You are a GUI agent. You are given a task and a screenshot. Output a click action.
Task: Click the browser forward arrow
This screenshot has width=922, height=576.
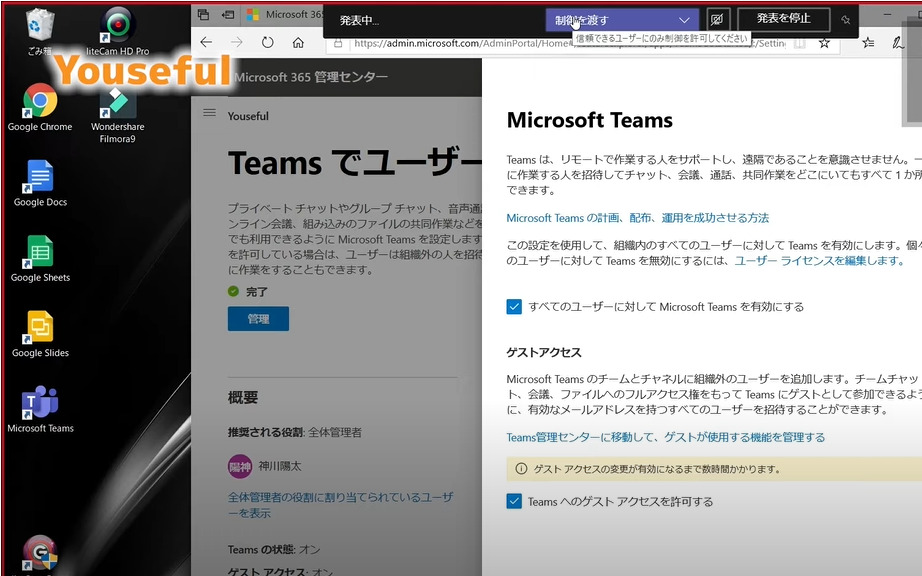236,42
